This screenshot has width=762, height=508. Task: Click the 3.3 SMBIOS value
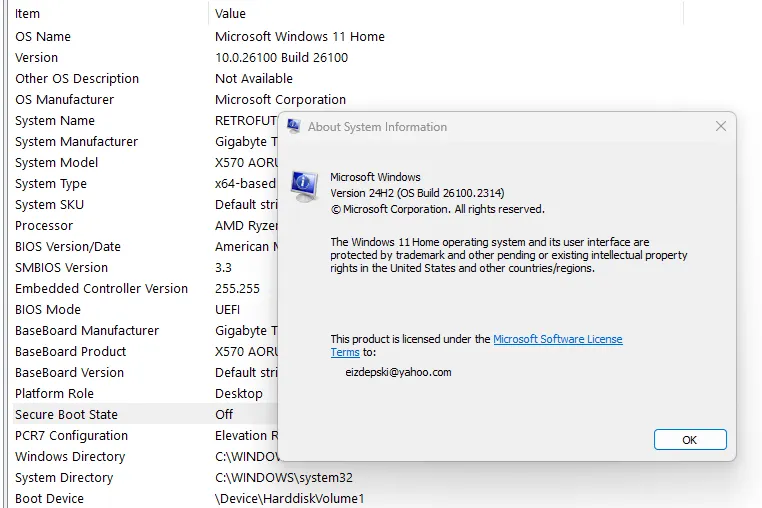(224, 267)
